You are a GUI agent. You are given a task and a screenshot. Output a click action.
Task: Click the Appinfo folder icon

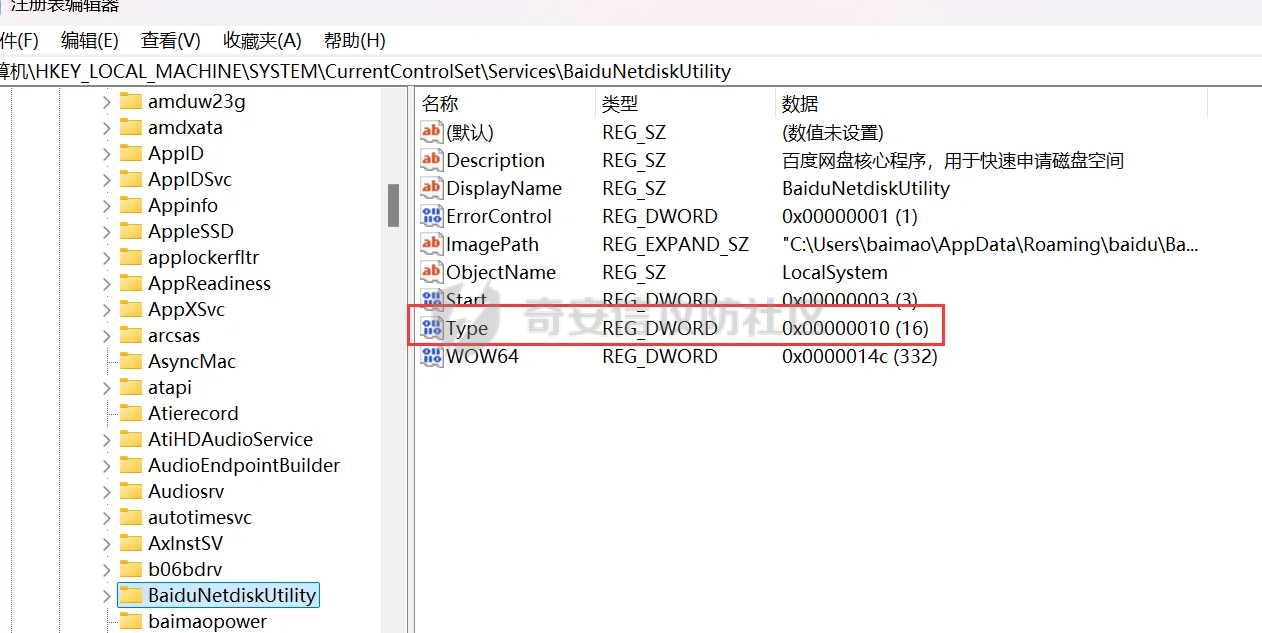coord(131,205)
